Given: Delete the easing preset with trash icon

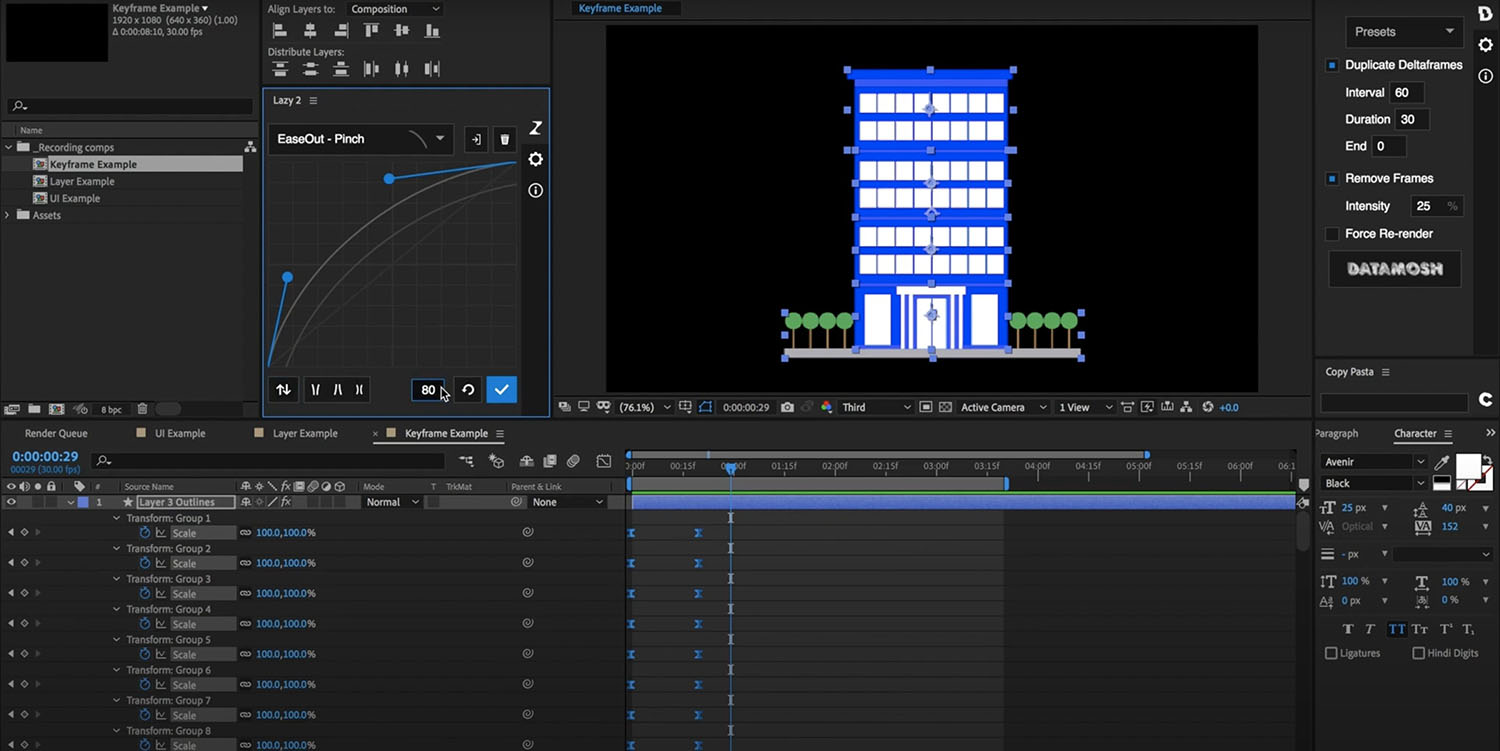Looking at the screenshot, I should tap(505, 140).
